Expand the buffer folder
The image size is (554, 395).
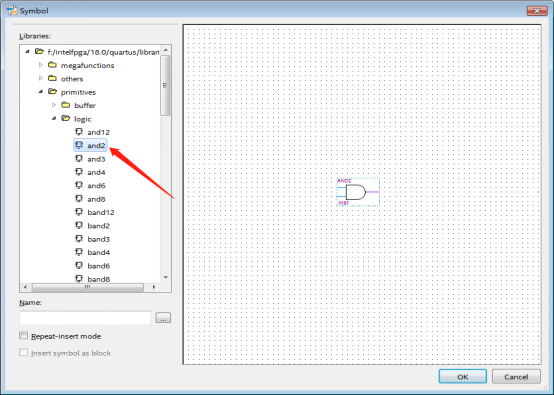tap(54, 105)
